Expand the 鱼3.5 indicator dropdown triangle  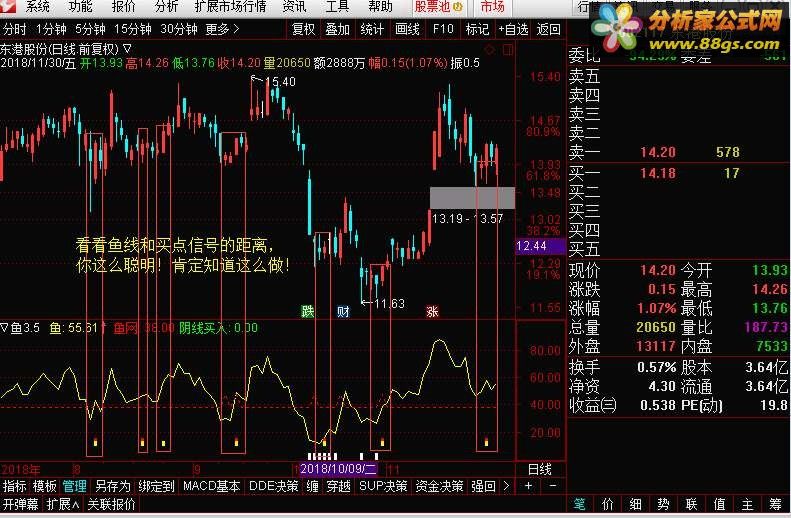pyautogui.click(x=4, y=328)
